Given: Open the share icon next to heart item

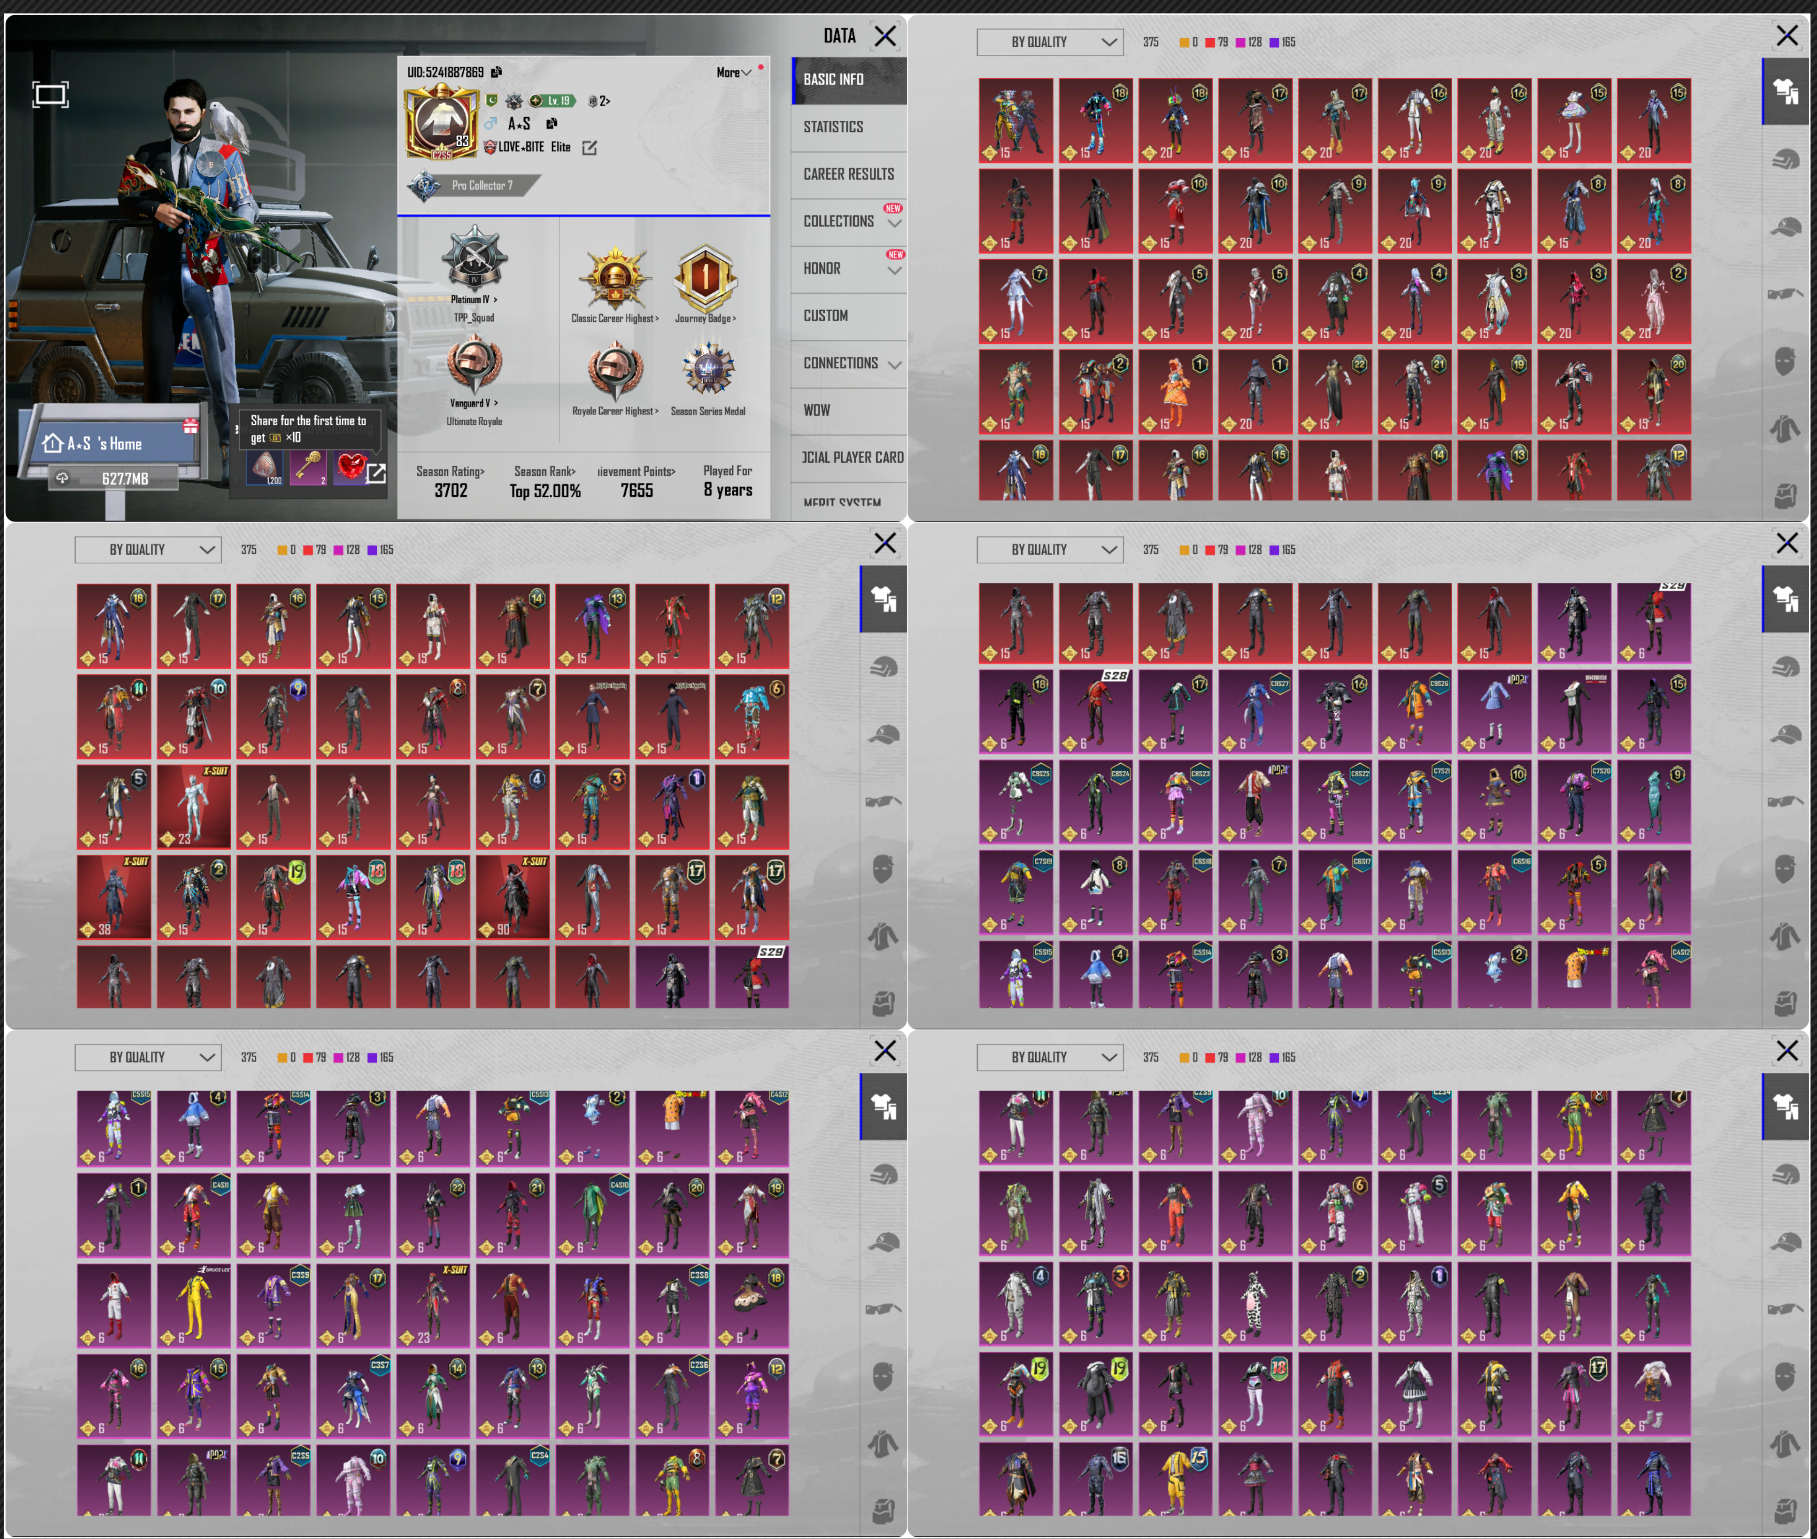Looking at the screenshot, I should [x=376, y=474].
